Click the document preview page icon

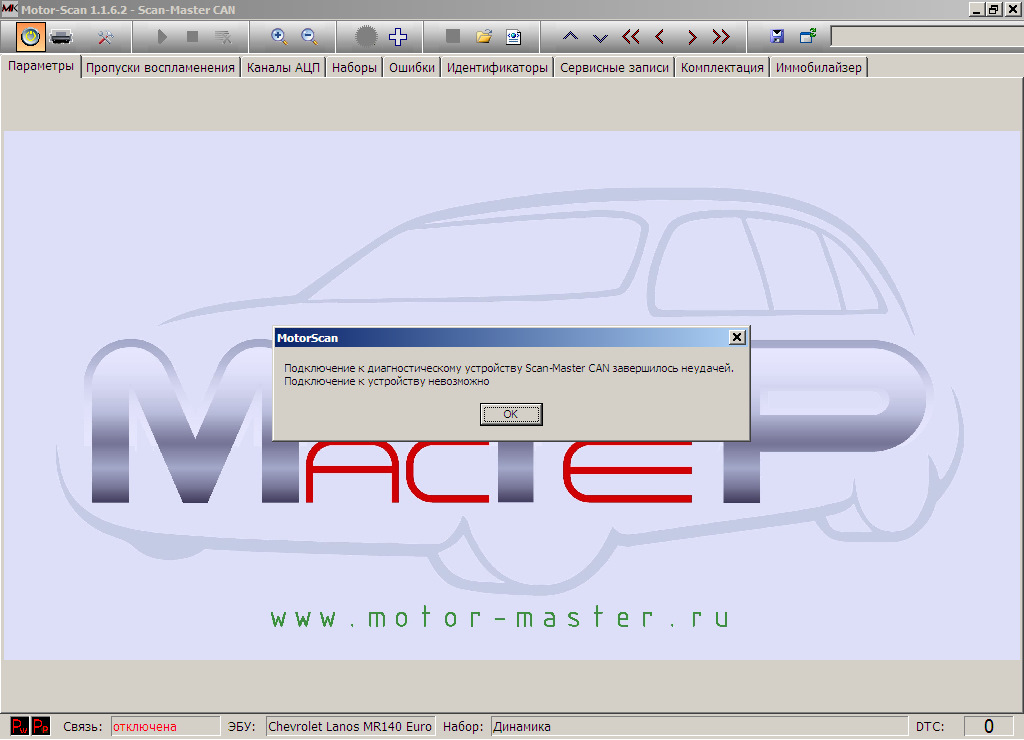pos(514,37)
